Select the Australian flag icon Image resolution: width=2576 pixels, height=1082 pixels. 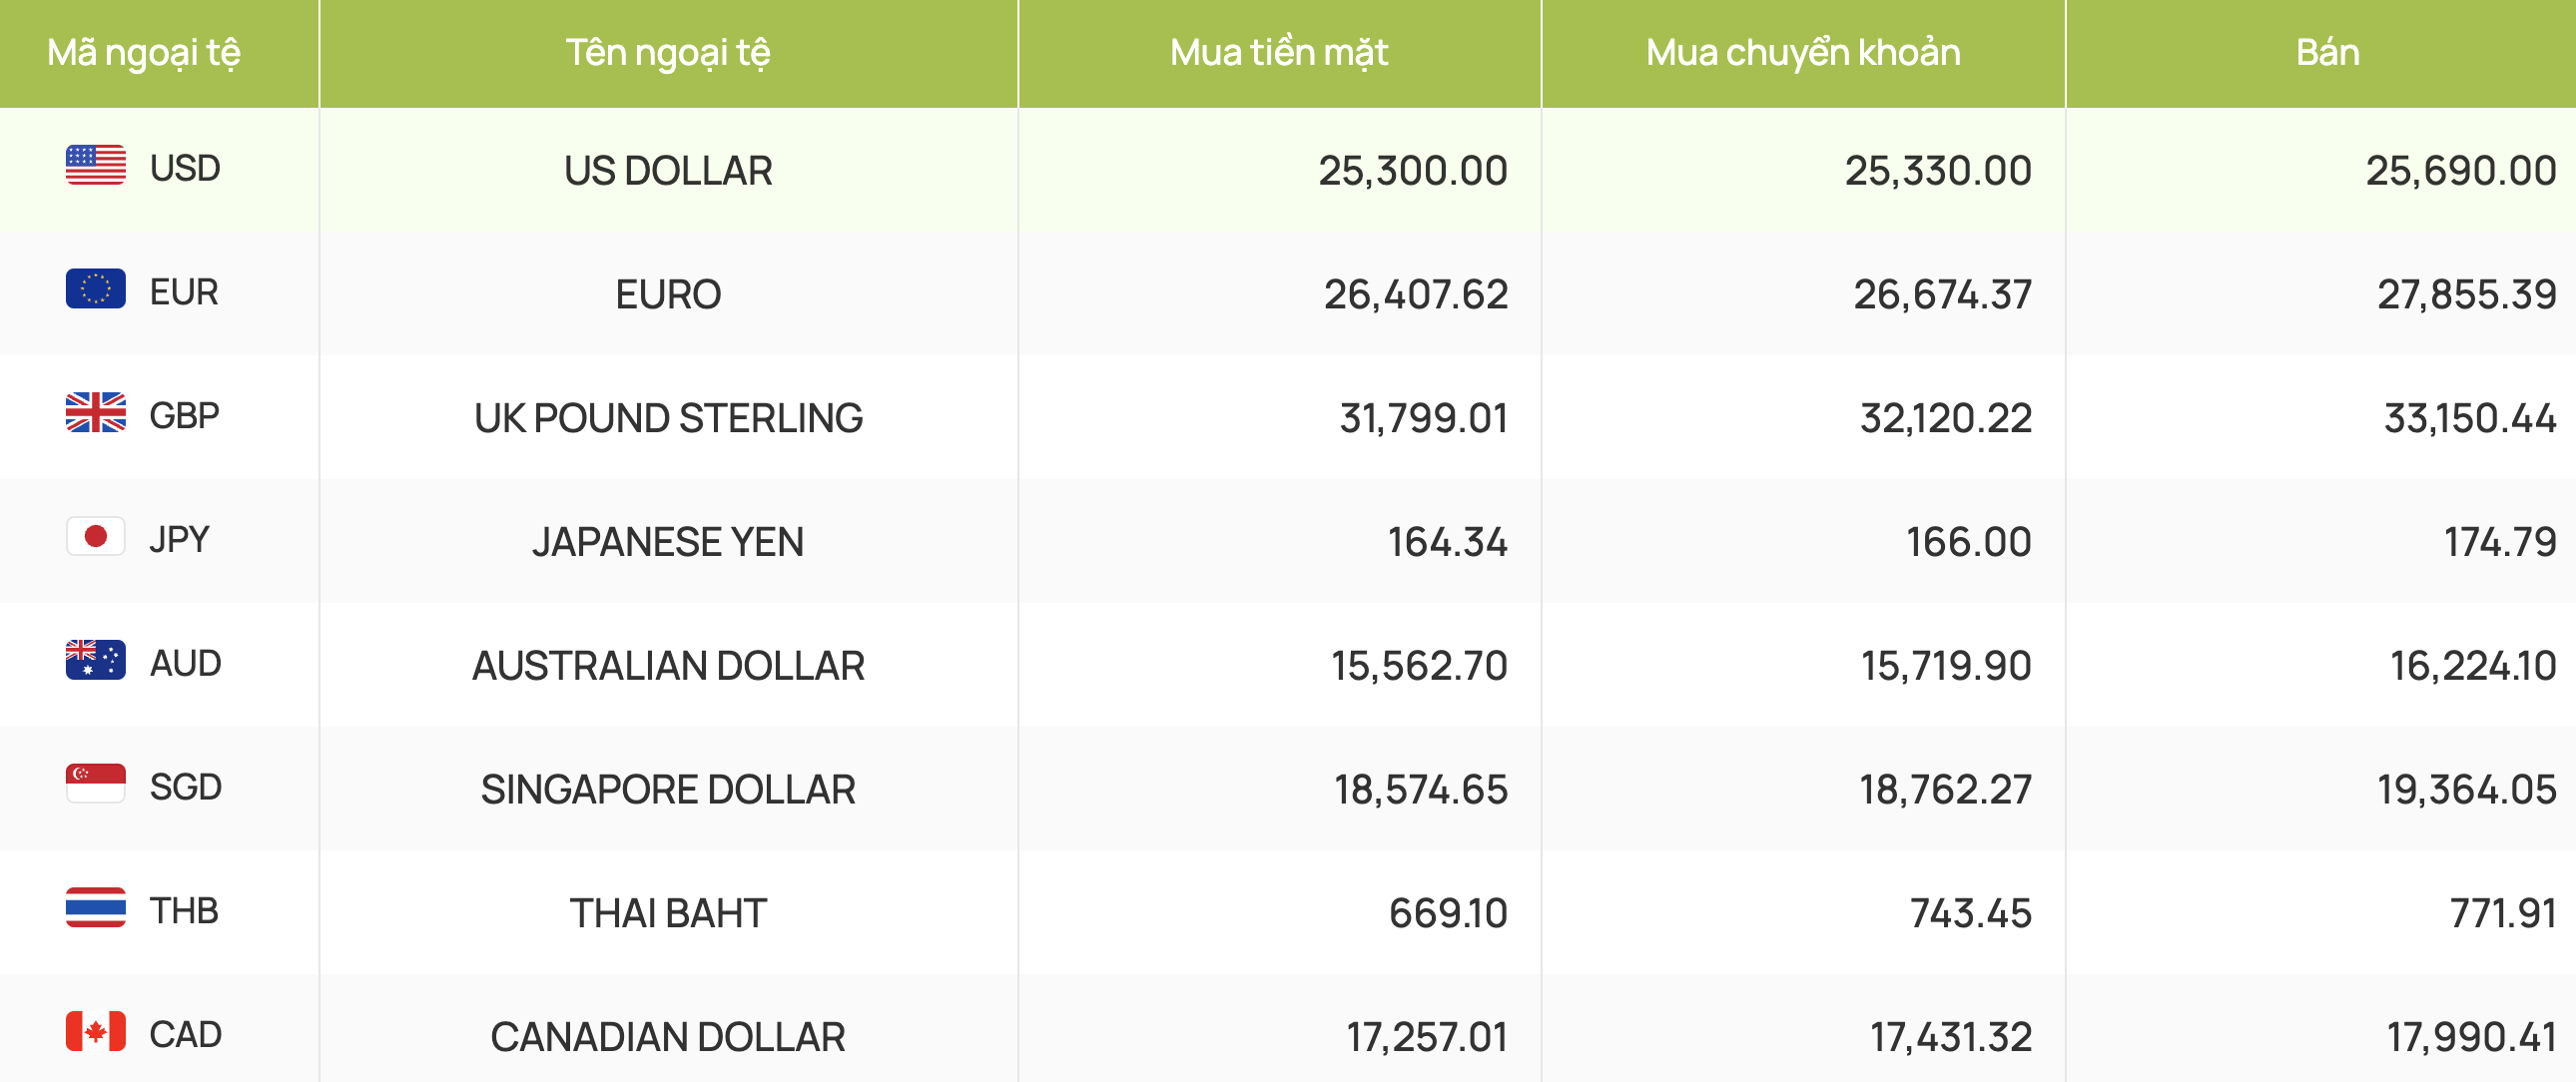(96, 660)
